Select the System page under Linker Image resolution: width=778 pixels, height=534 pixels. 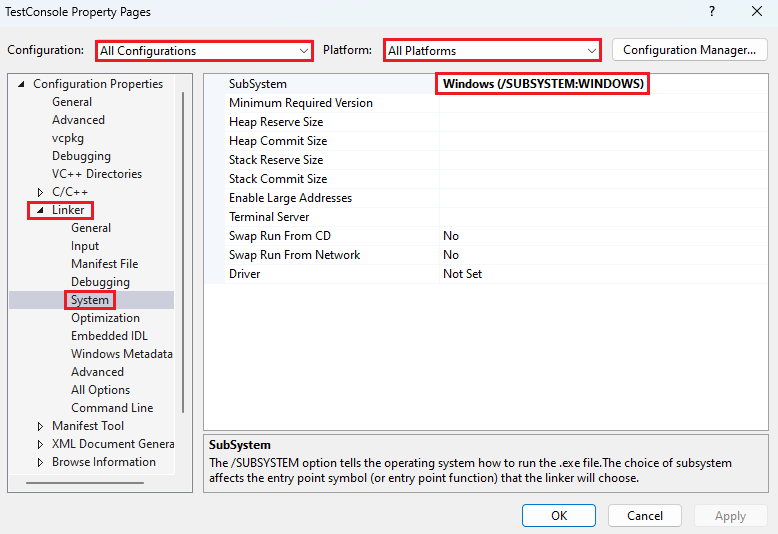pos(90,300)
